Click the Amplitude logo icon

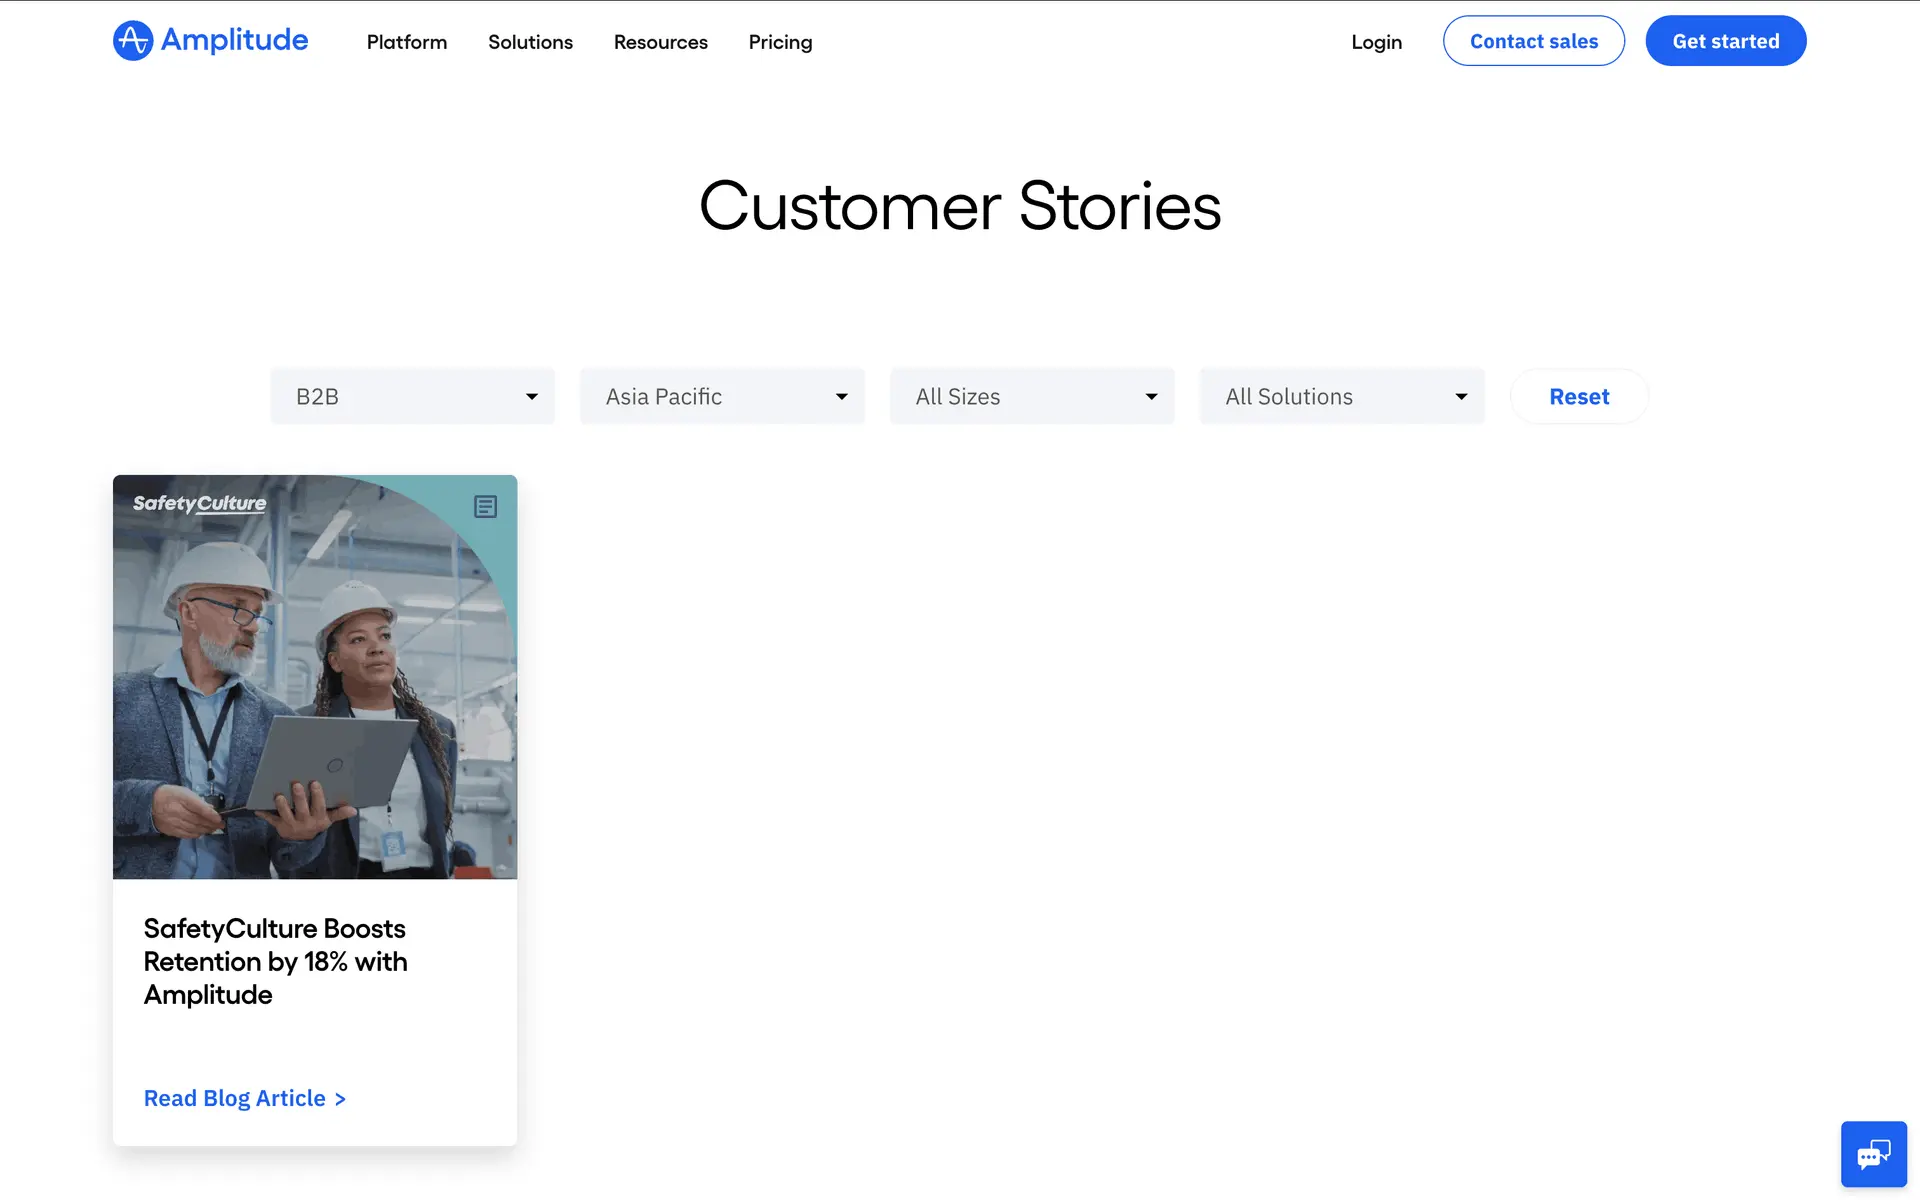click(x=133, y=41)
